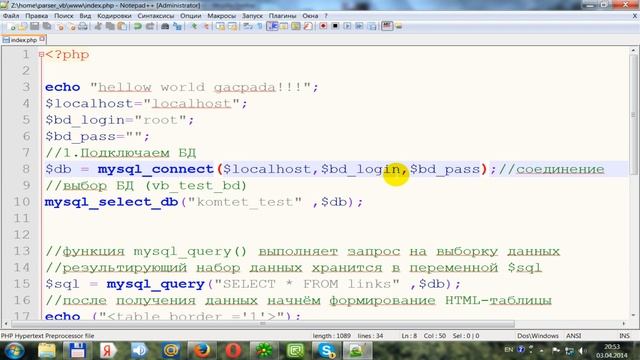Start macro recording with red dot icon
Viewport: 640px width, 360px height.
point(323,27)
